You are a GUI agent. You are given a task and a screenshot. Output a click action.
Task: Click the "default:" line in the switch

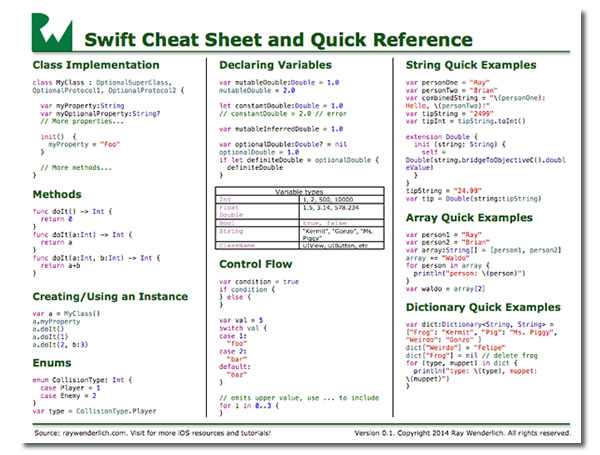click(235, 367)
